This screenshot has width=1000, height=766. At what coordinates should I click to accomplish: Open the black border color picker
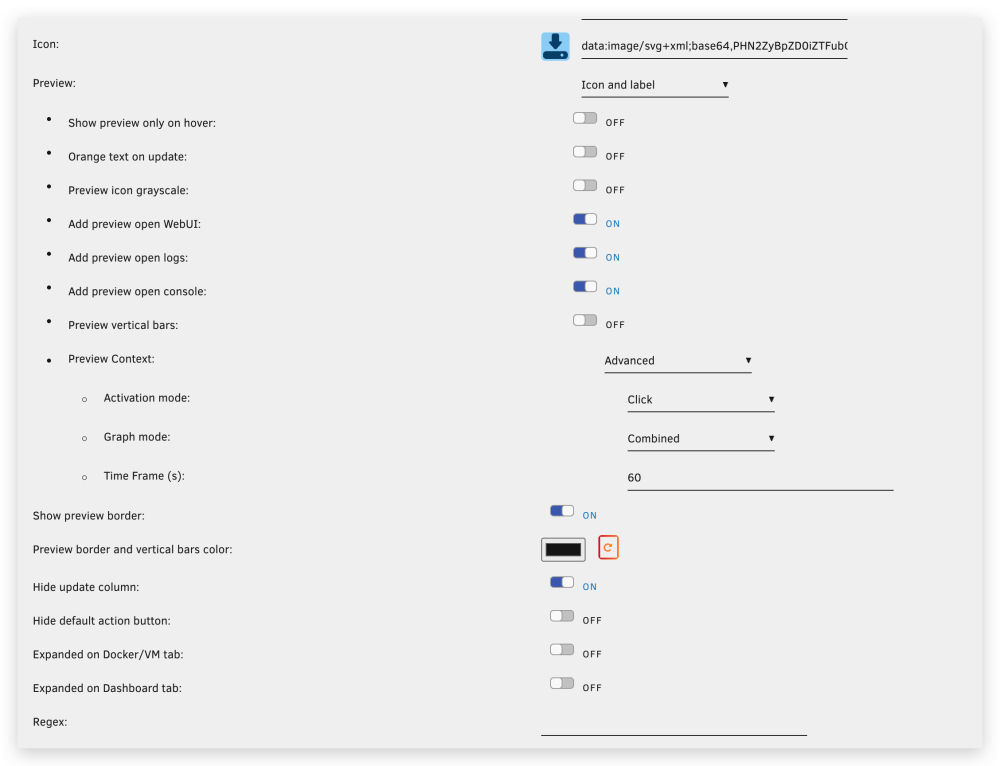(563, 550)
